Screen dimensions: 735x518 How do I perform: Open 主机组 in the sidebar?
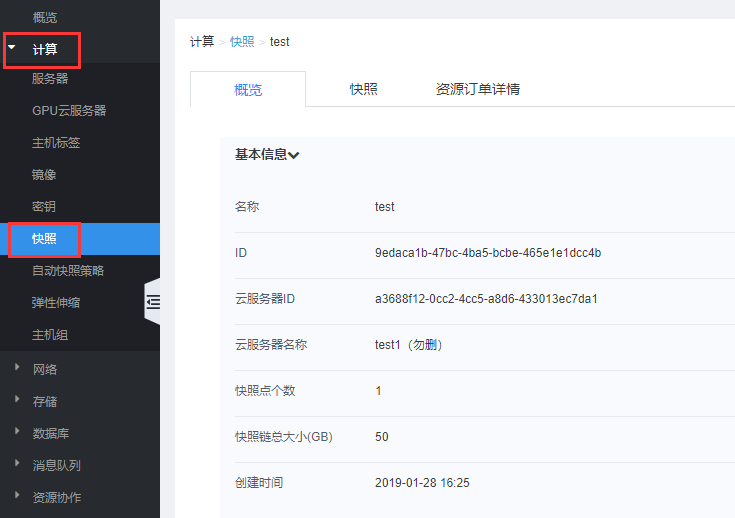[50, 335]
